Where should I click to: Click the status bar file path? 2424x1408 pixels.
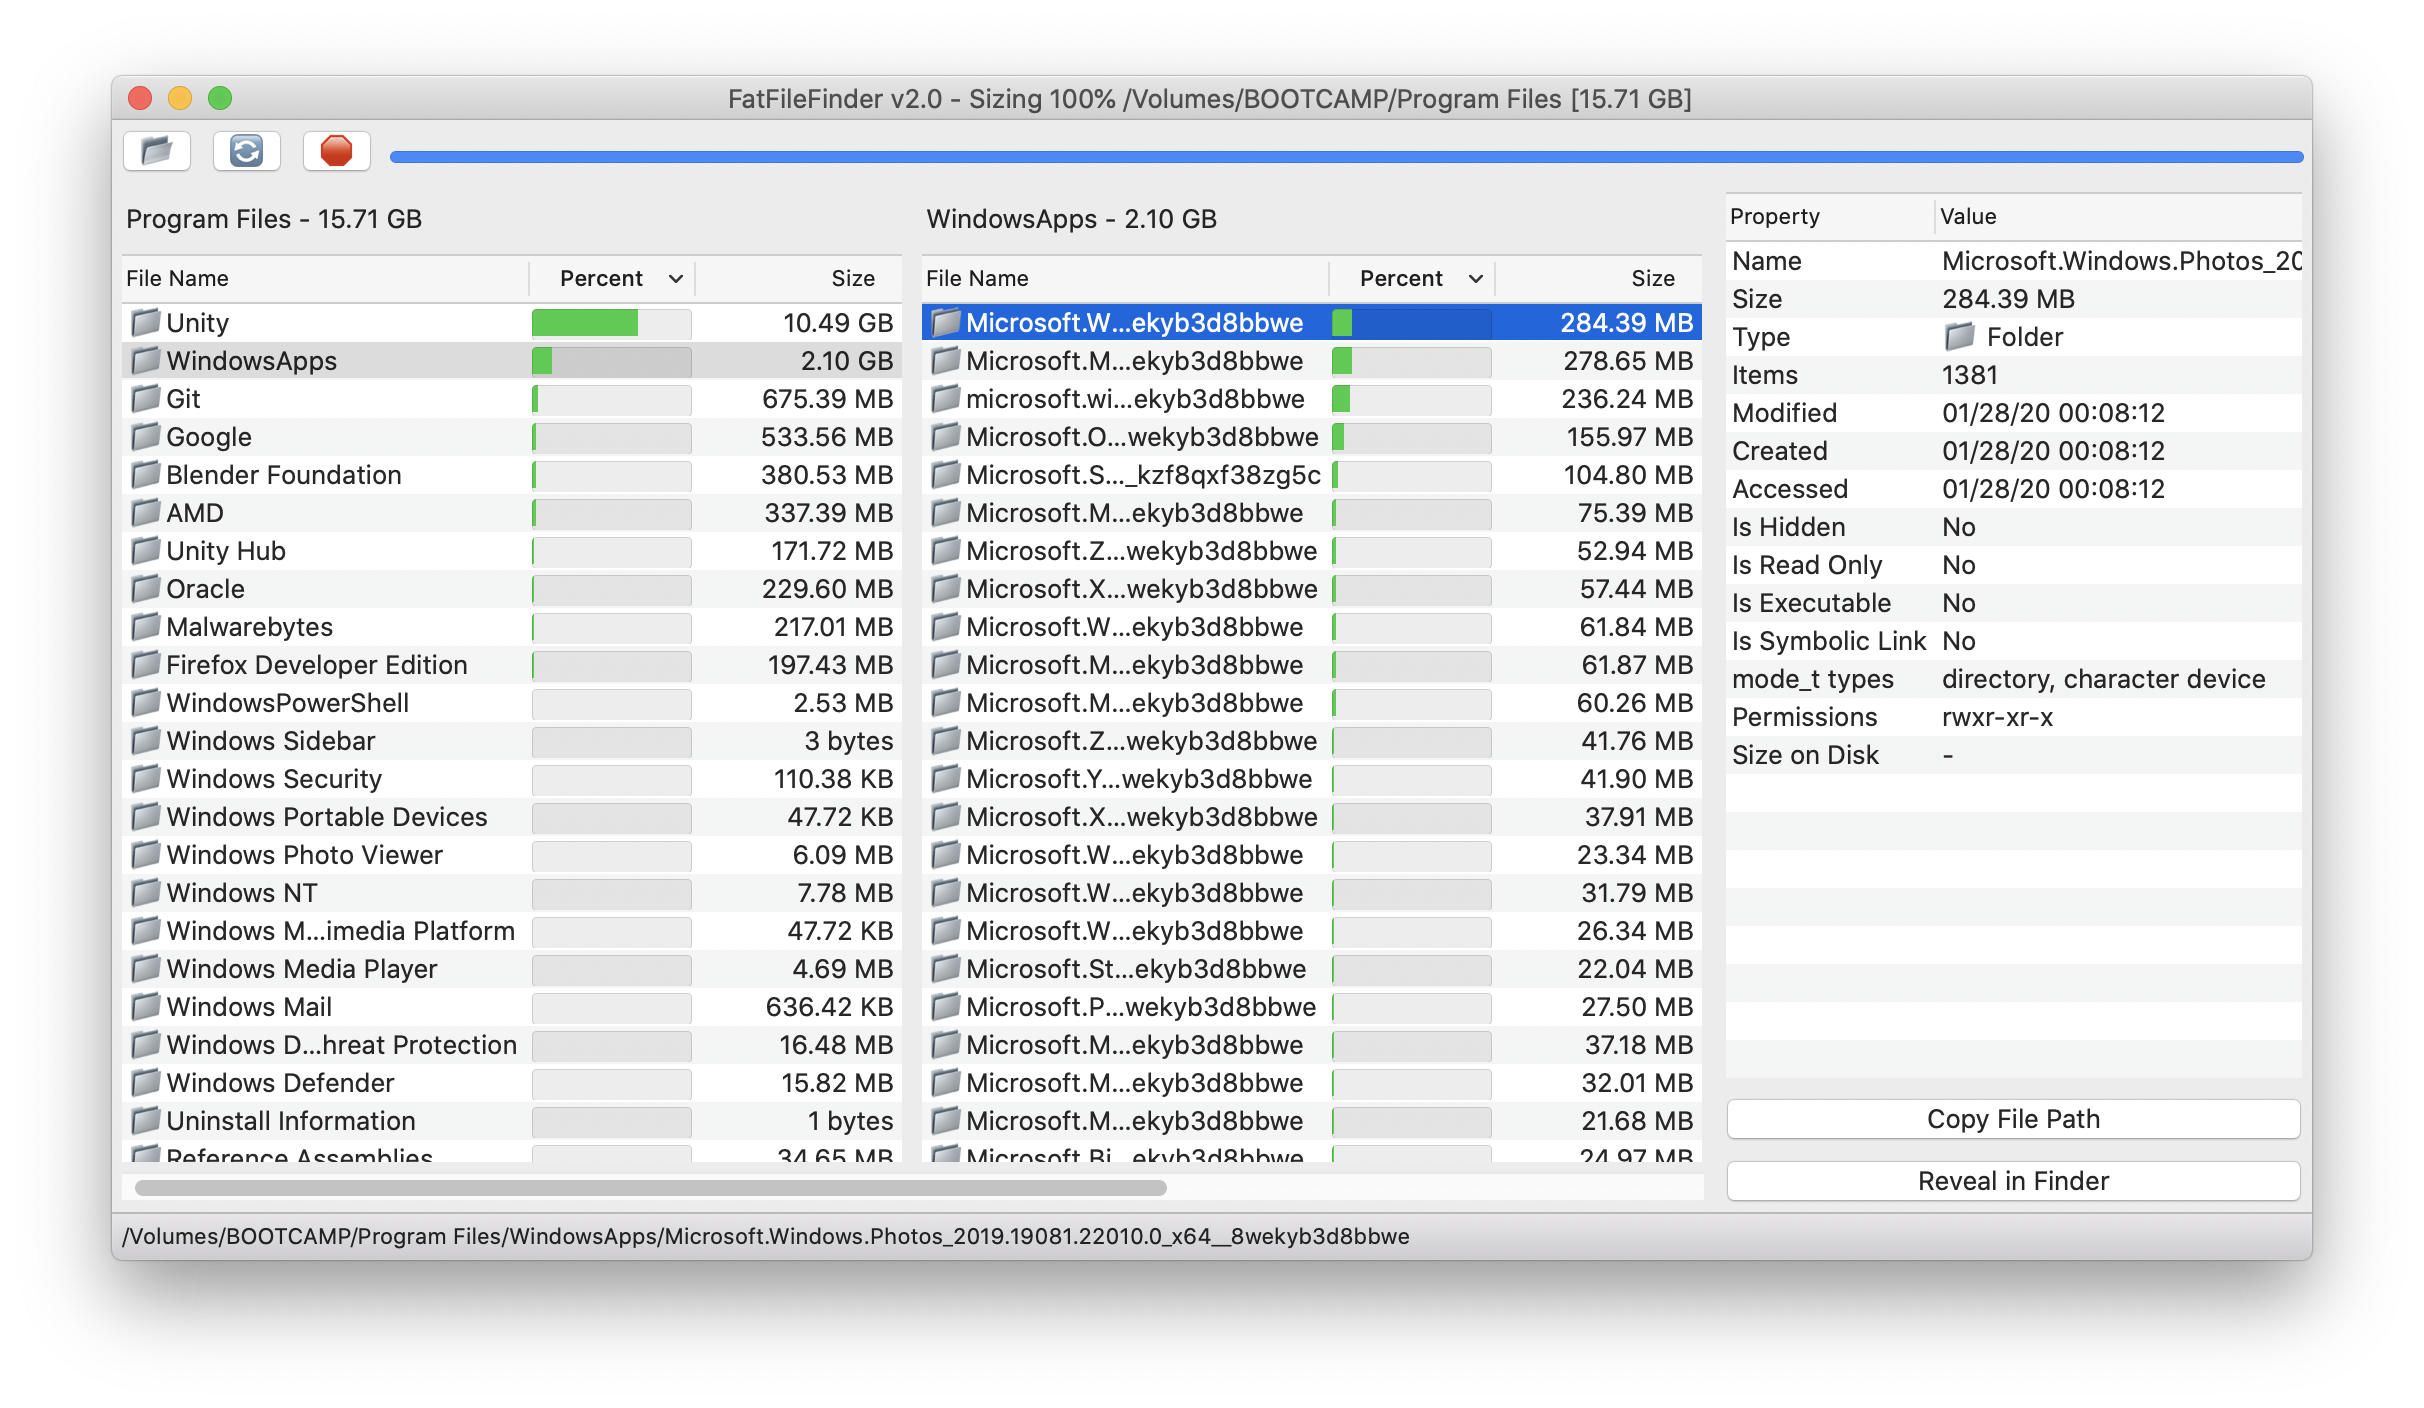766,1236
